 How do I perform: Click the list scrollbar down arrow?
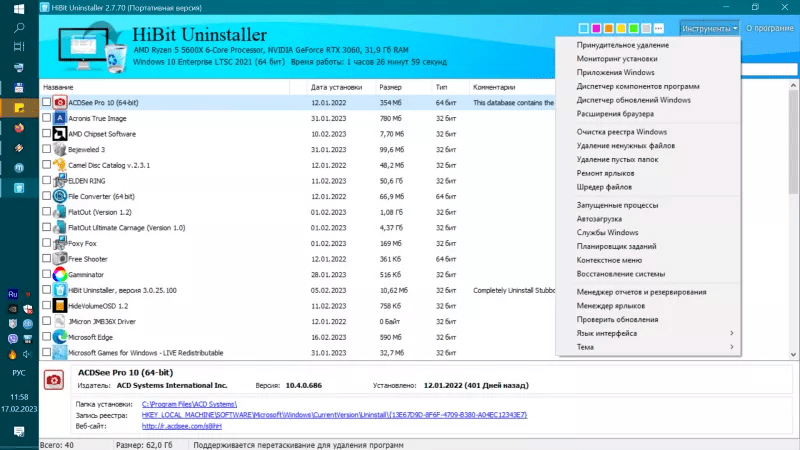click(793, 354)
